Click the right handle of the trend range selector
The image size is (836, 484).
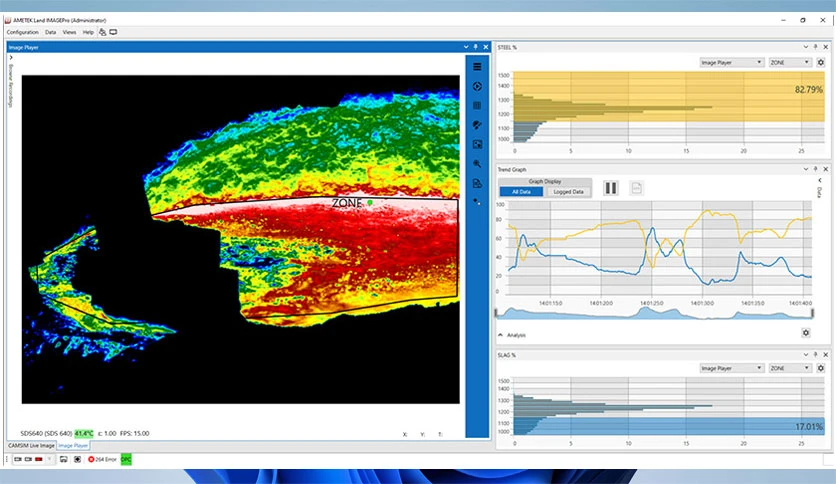[x=813, y=313]
